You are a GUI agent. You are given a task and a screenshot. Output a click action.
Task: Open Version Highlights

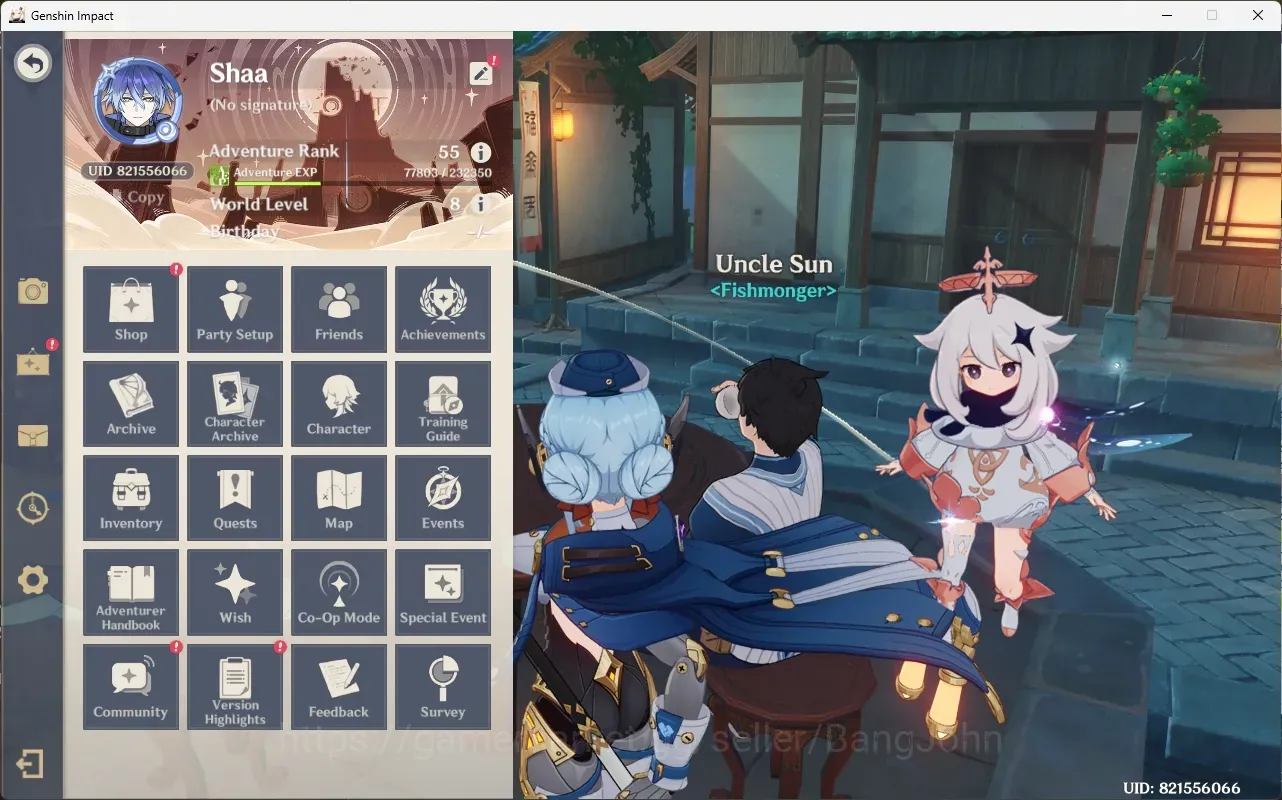(235, 687)
